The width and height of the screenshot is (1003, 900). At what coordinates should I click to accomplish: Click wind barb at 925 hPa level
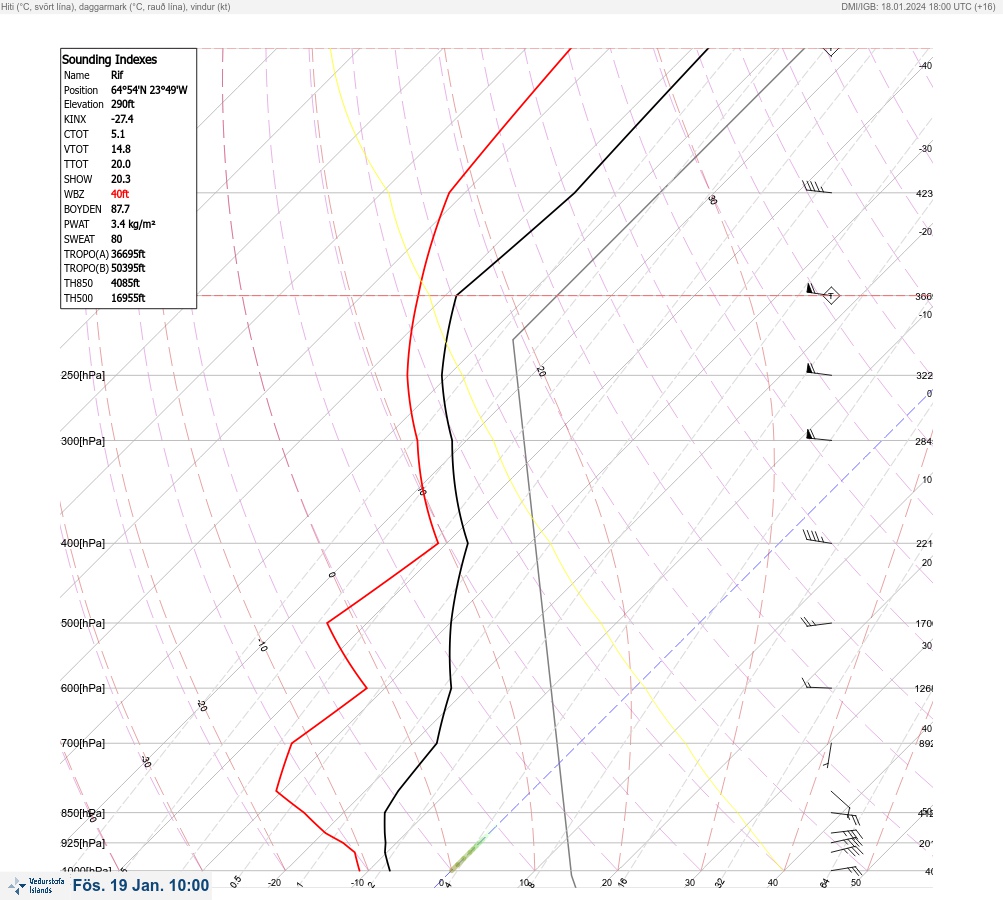846,842
